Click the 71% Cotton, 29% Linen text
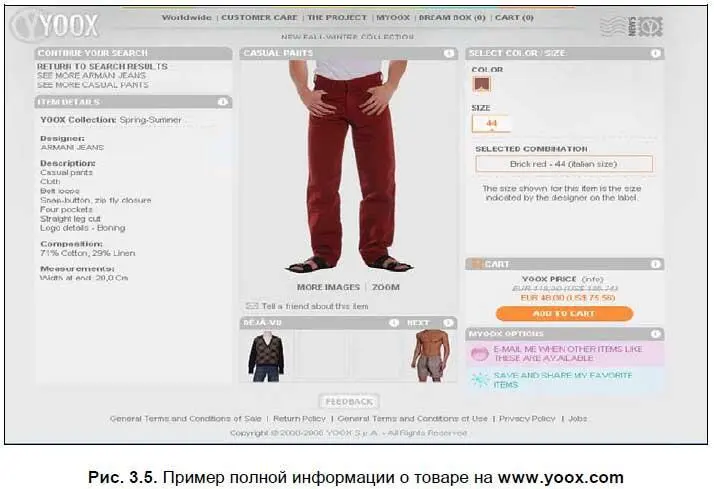 (87, 253)
